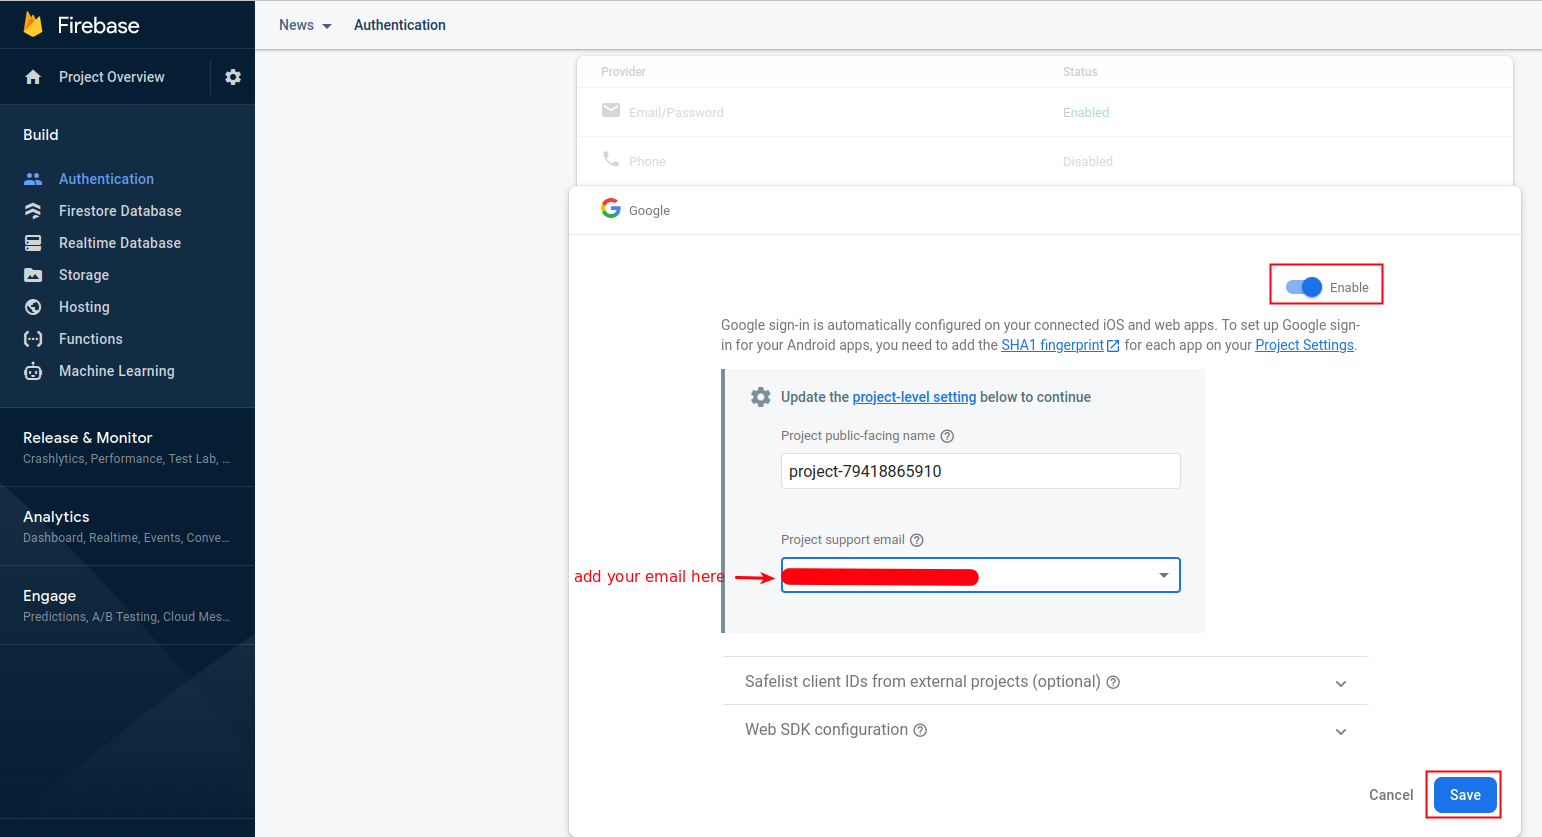The image size is (1542, 837).
Task: Click the Firebase flame logo
Action: click(x=33, y=23)
